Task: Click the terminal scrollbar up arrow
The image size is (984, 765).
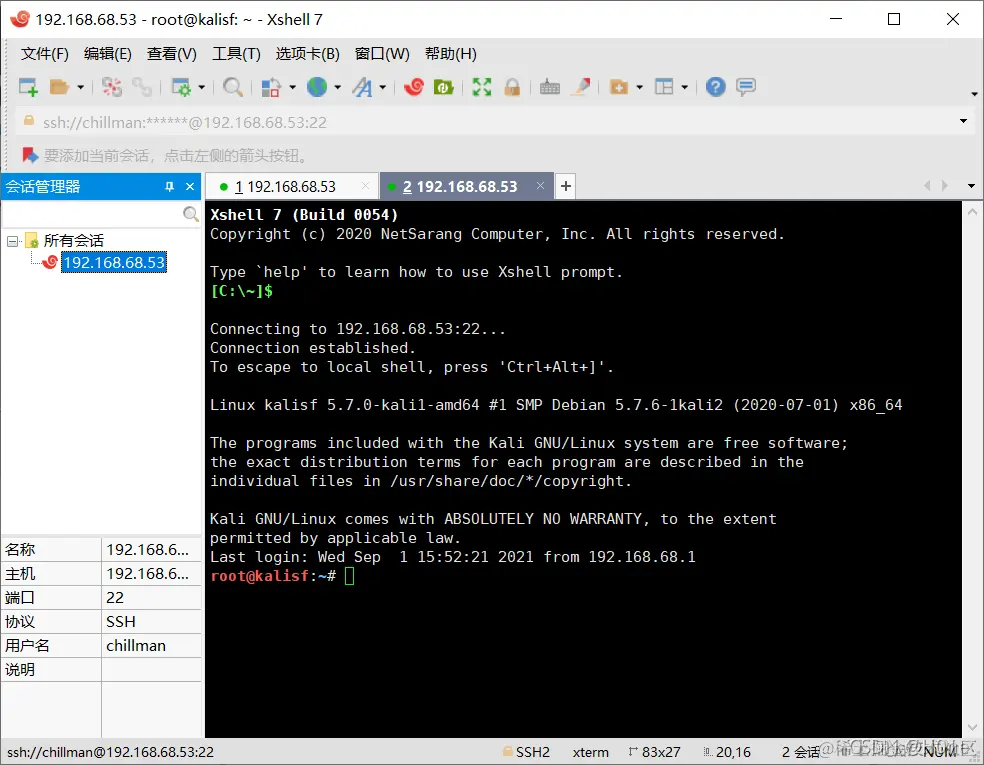Action: pos(972,212)
